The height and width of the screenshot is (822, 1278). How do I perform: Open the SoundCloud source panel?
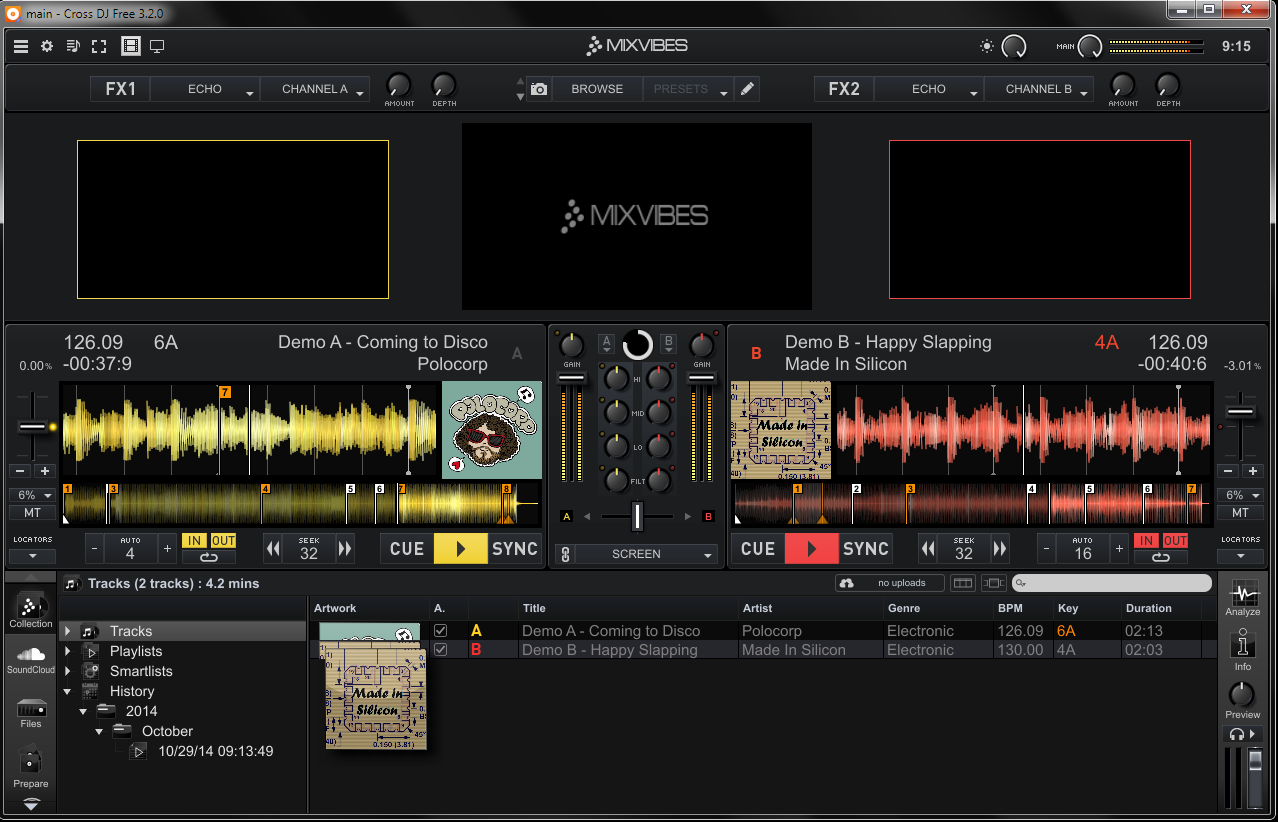31,660
